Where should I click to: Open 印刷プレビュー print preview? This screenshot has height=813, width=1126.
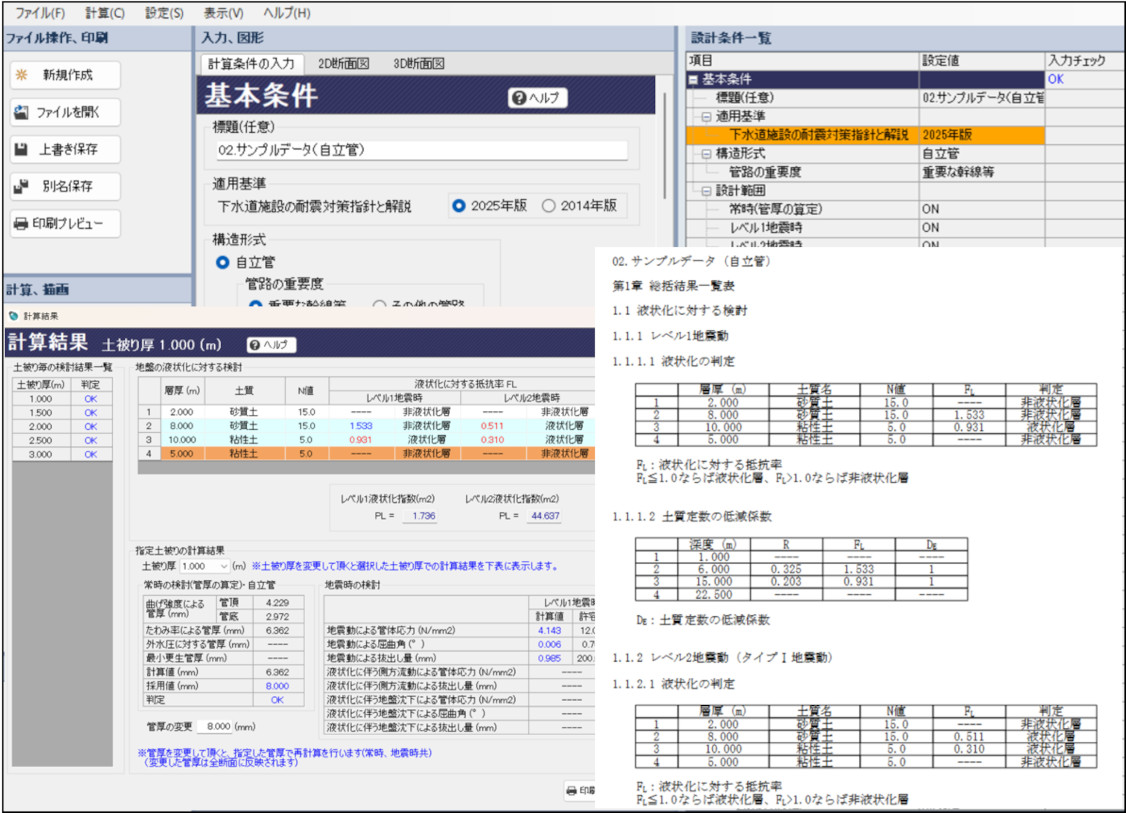[x=65, y=223]
